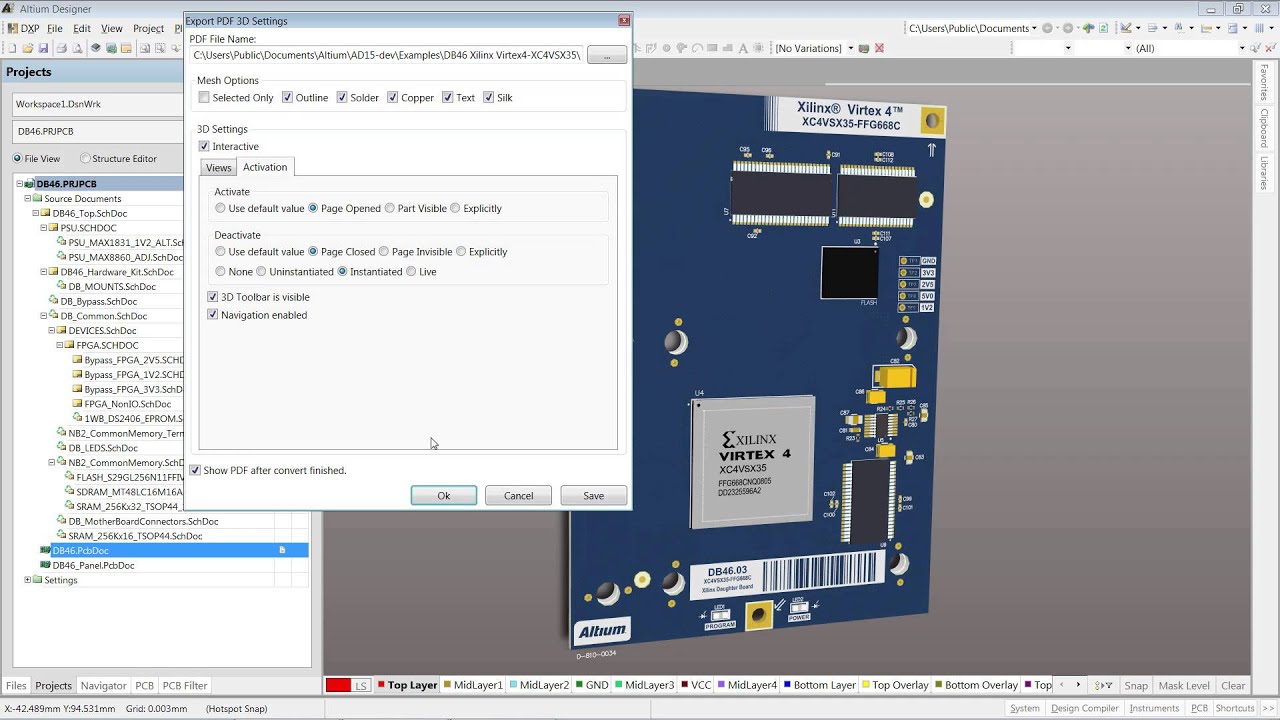Expand the Settings tree node

coord(28,580)
